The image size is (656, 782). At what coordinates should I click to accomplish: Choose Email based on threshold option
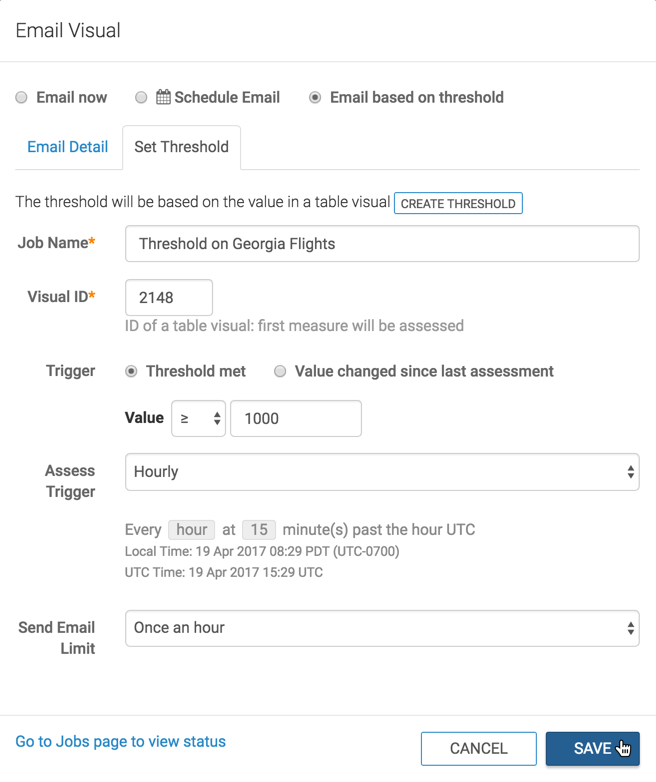315,98
